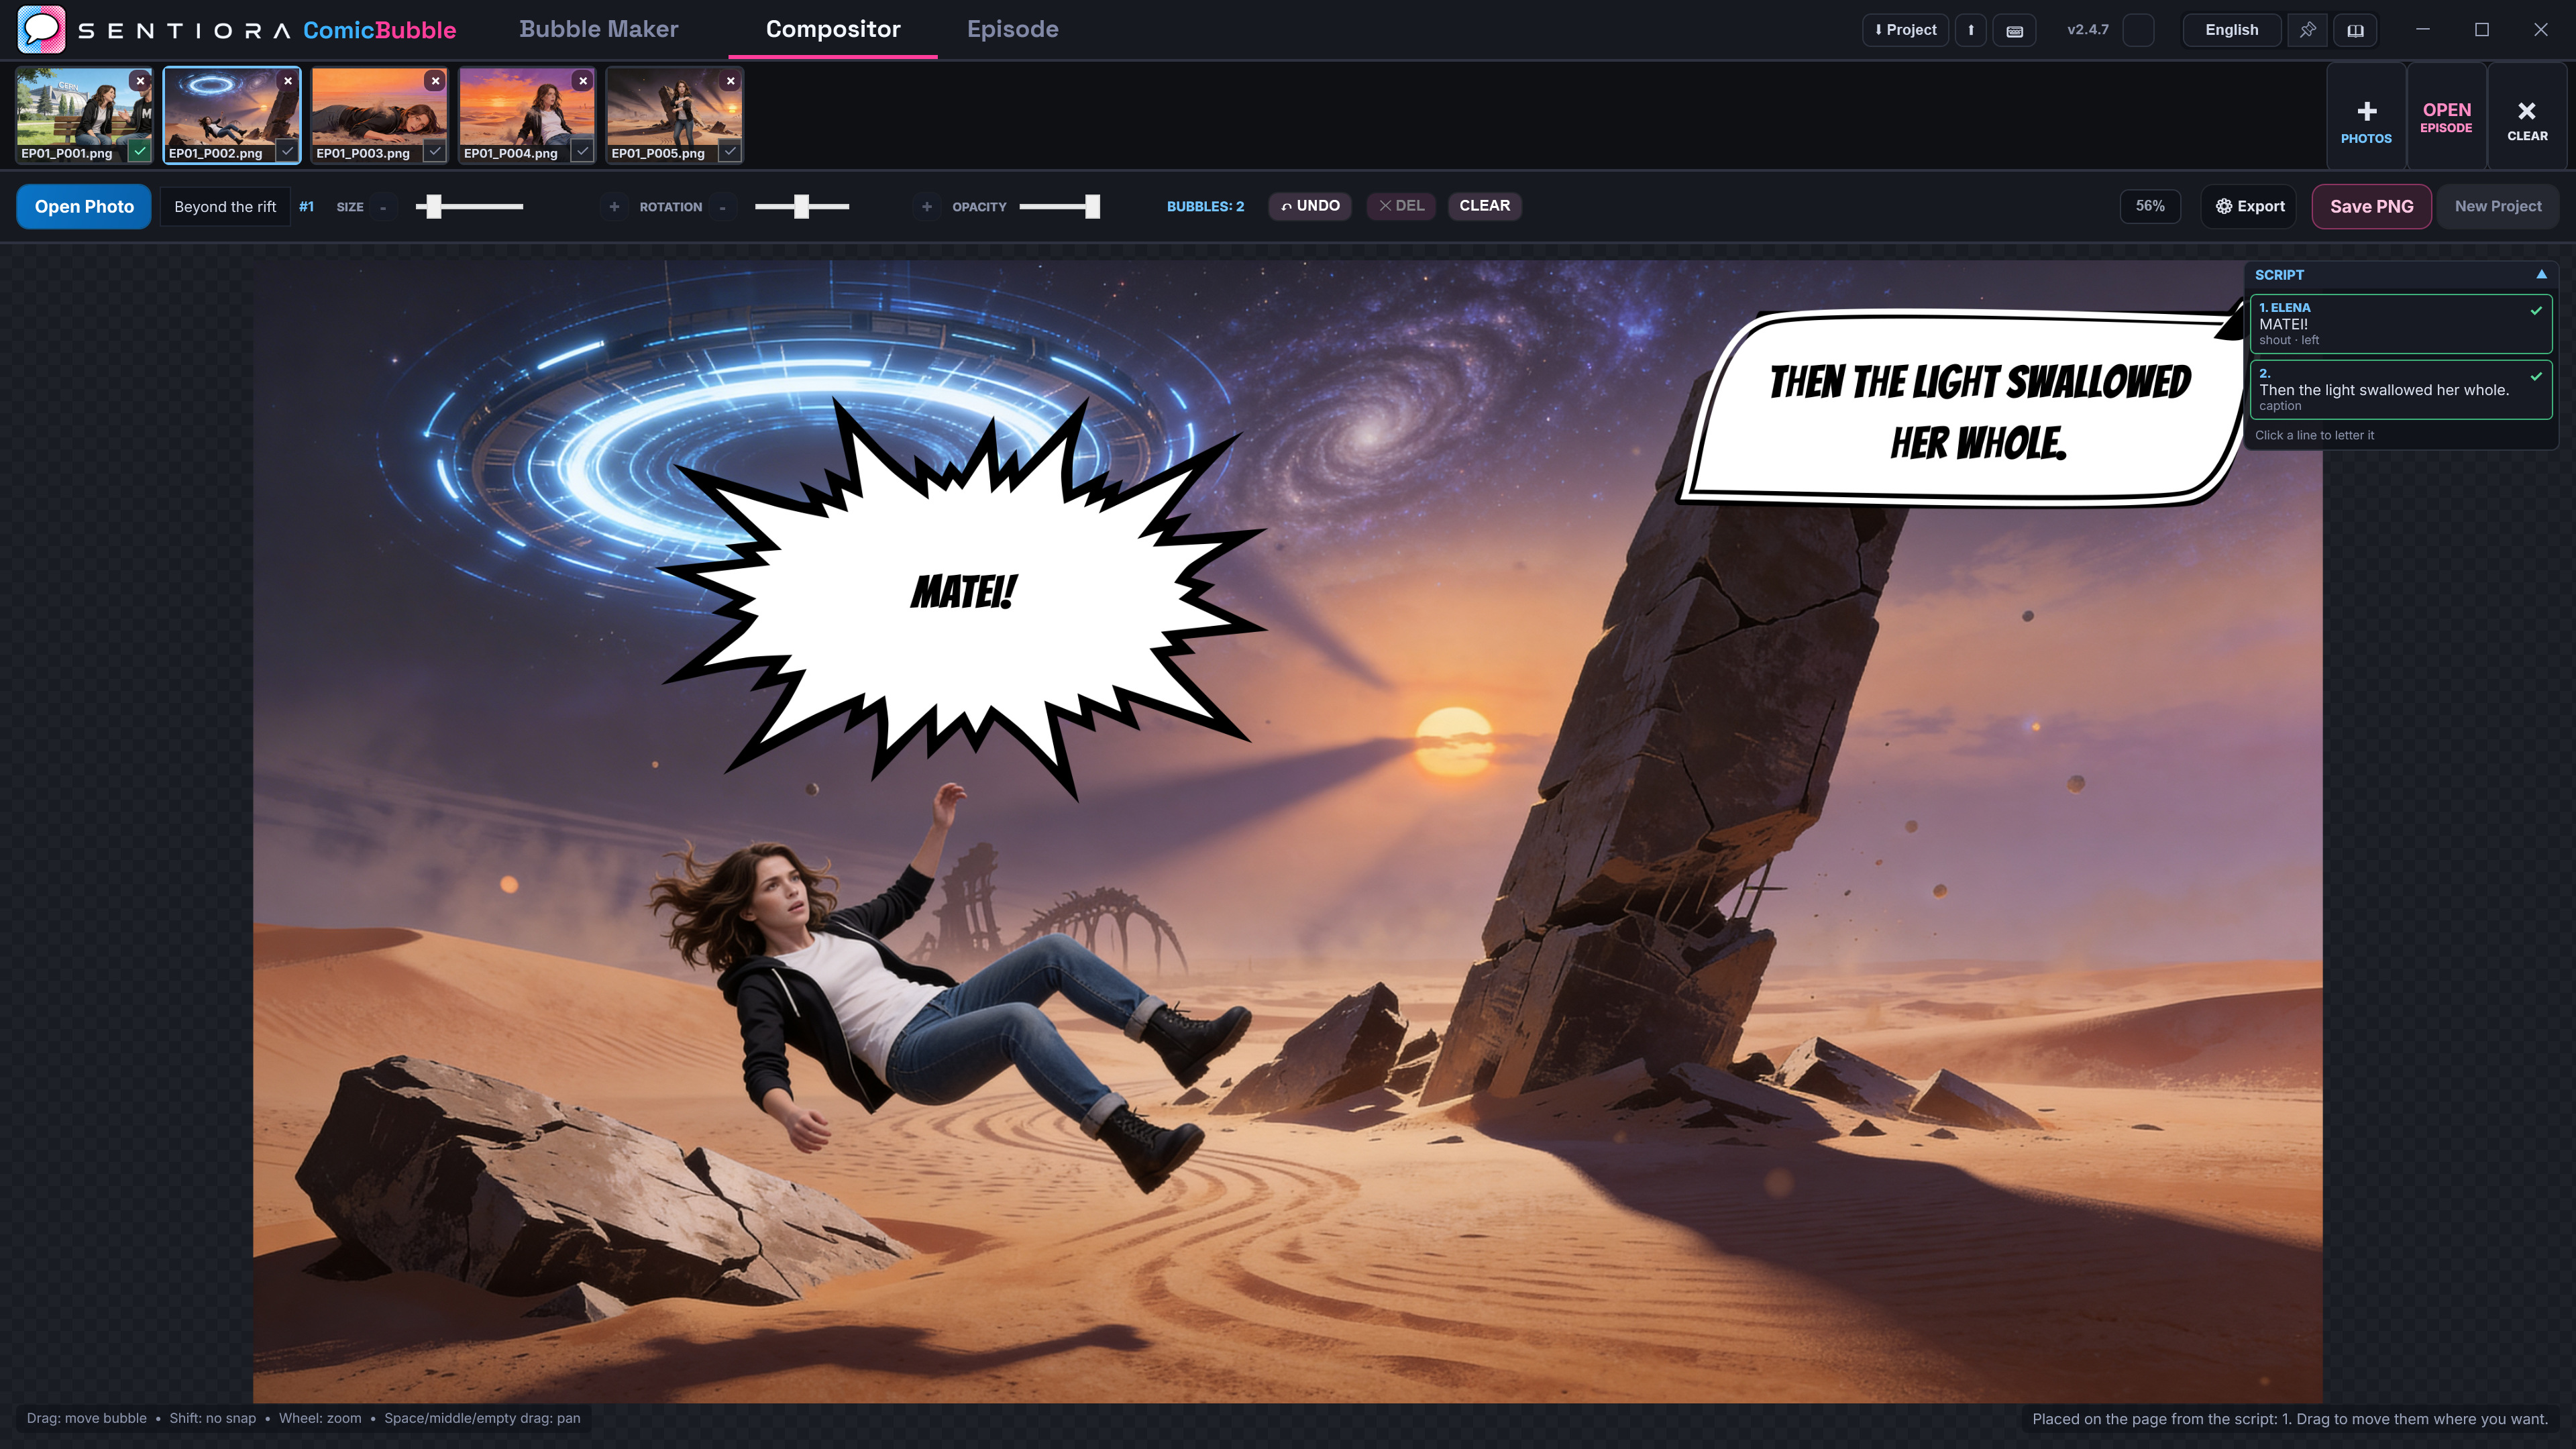Viewport: 2576px width, 1449px height.
Task: Click the ROTATION slider handle
Action: tap(801, 206)
